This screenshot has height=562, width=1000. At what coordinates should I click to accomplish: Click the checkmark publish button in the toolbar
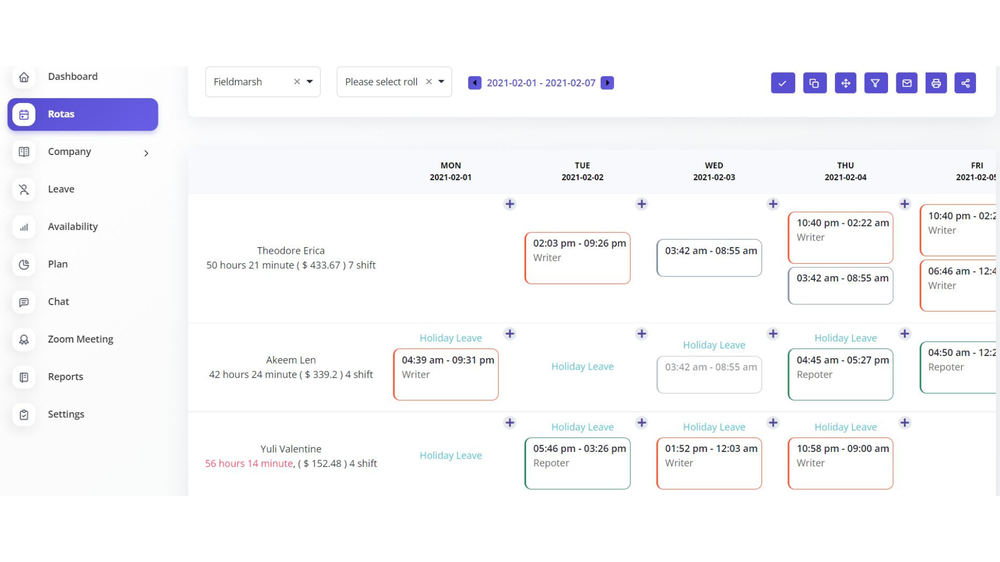(783, 83)
